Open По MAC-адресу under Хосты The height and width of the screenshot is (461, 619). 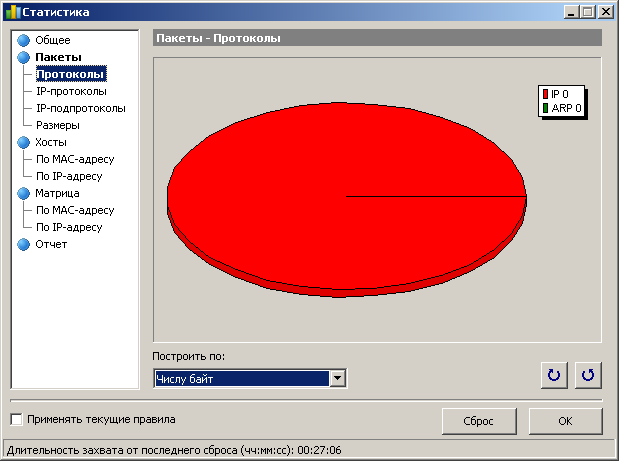pyautogui.click(x=75, y=159)
